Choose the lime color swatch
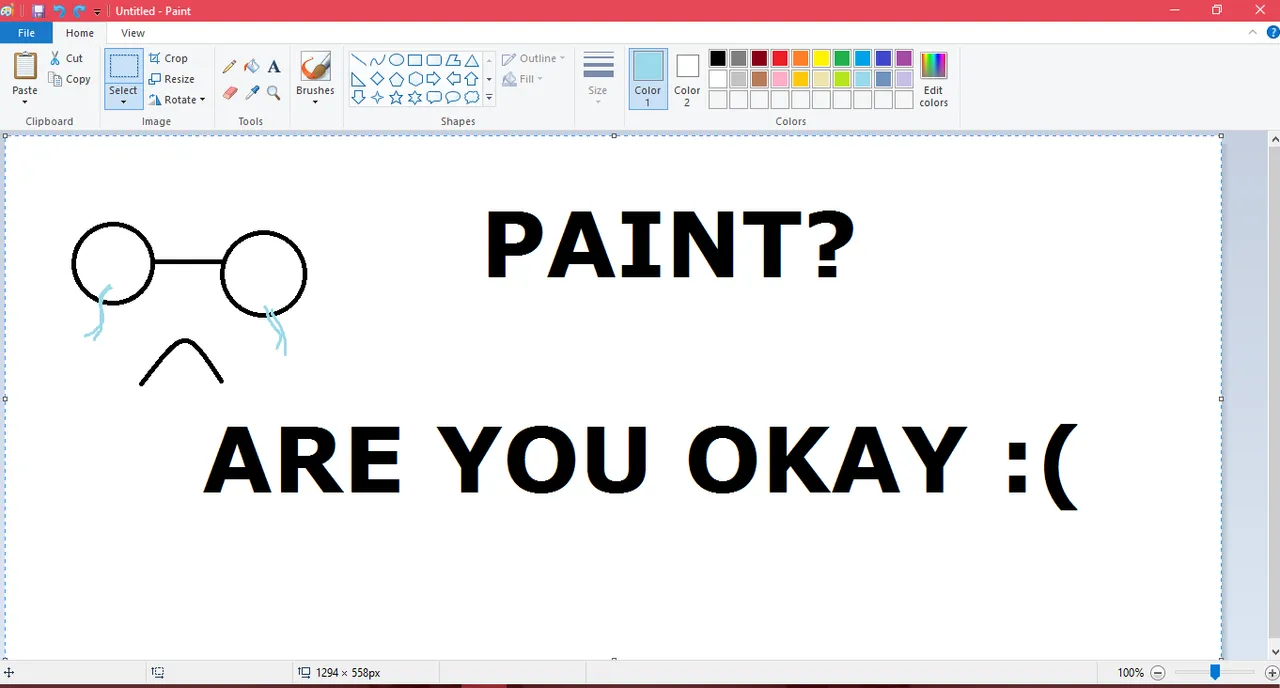This screenshot has height=688, width=1280. [x=842, y=79]
